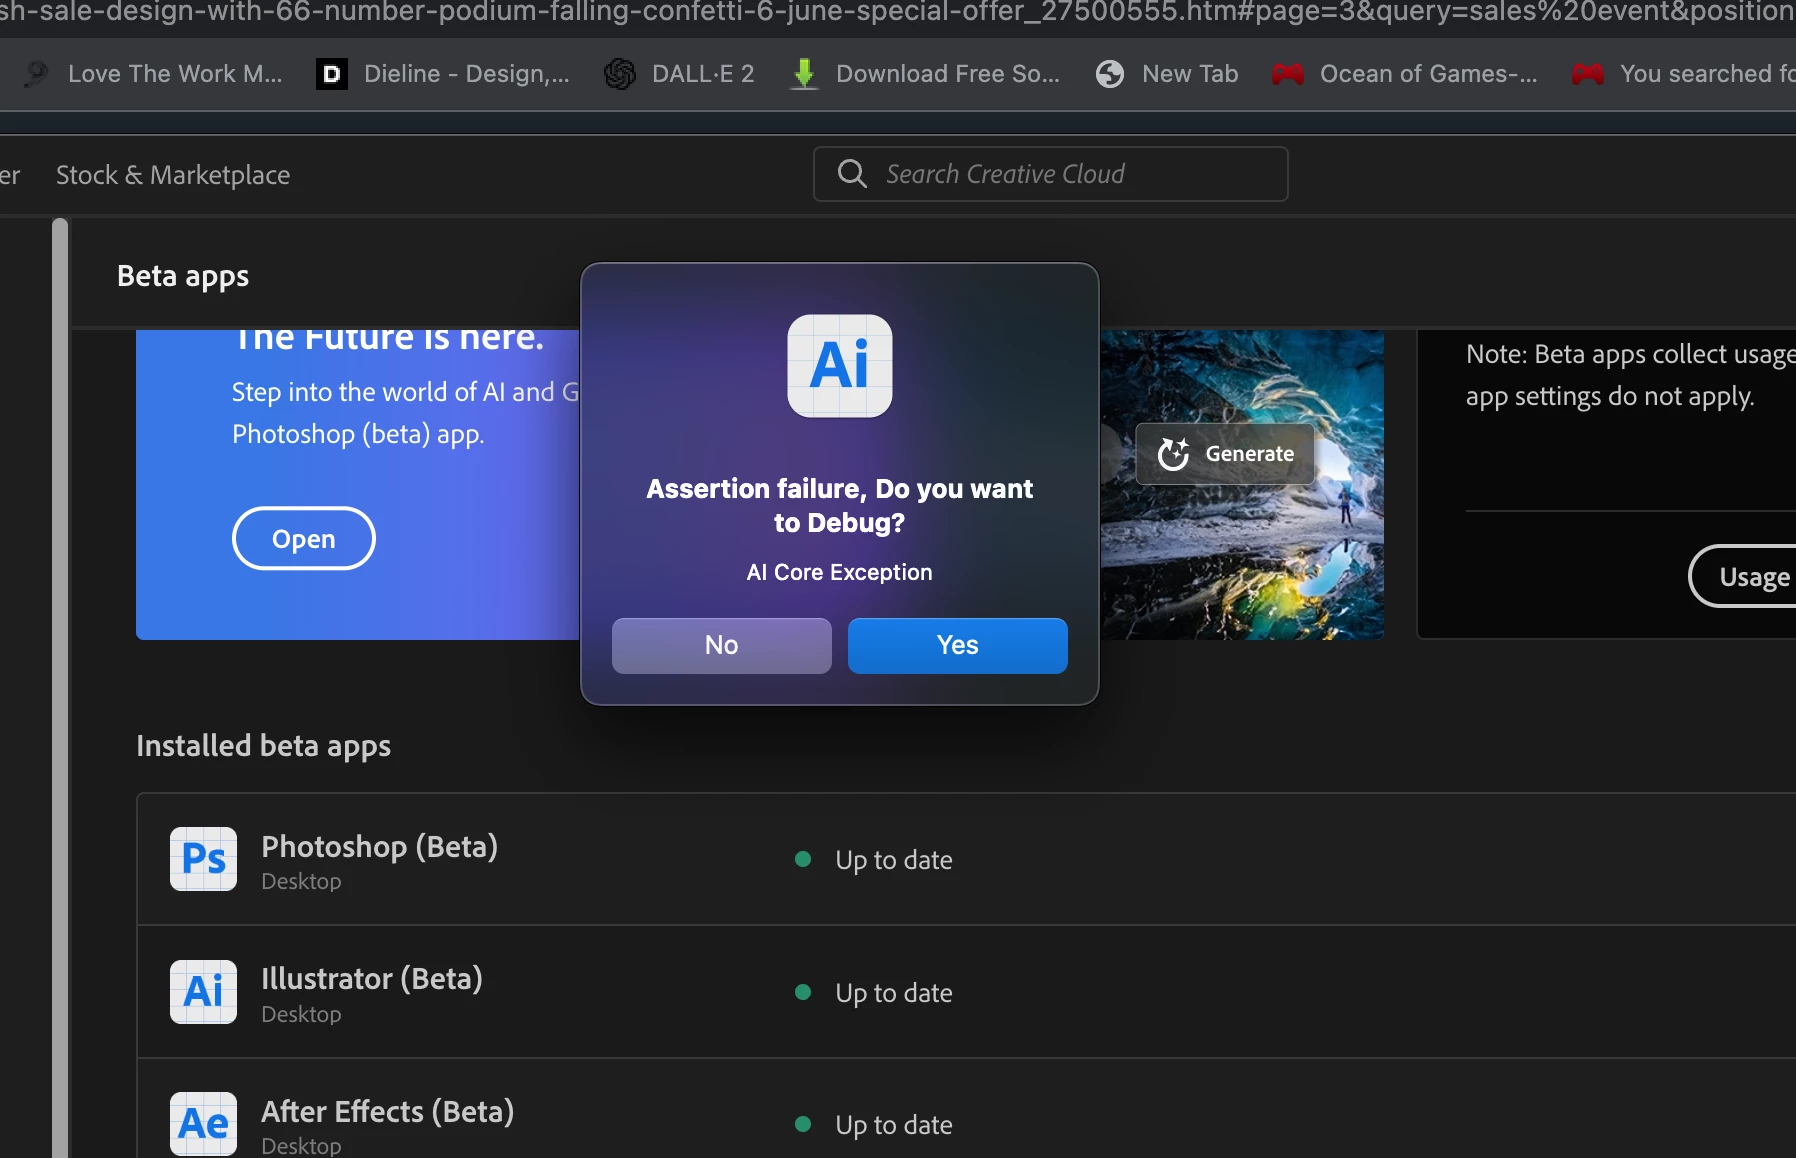Open the Dieline - Design bookmark

click(x=443, y=74)
